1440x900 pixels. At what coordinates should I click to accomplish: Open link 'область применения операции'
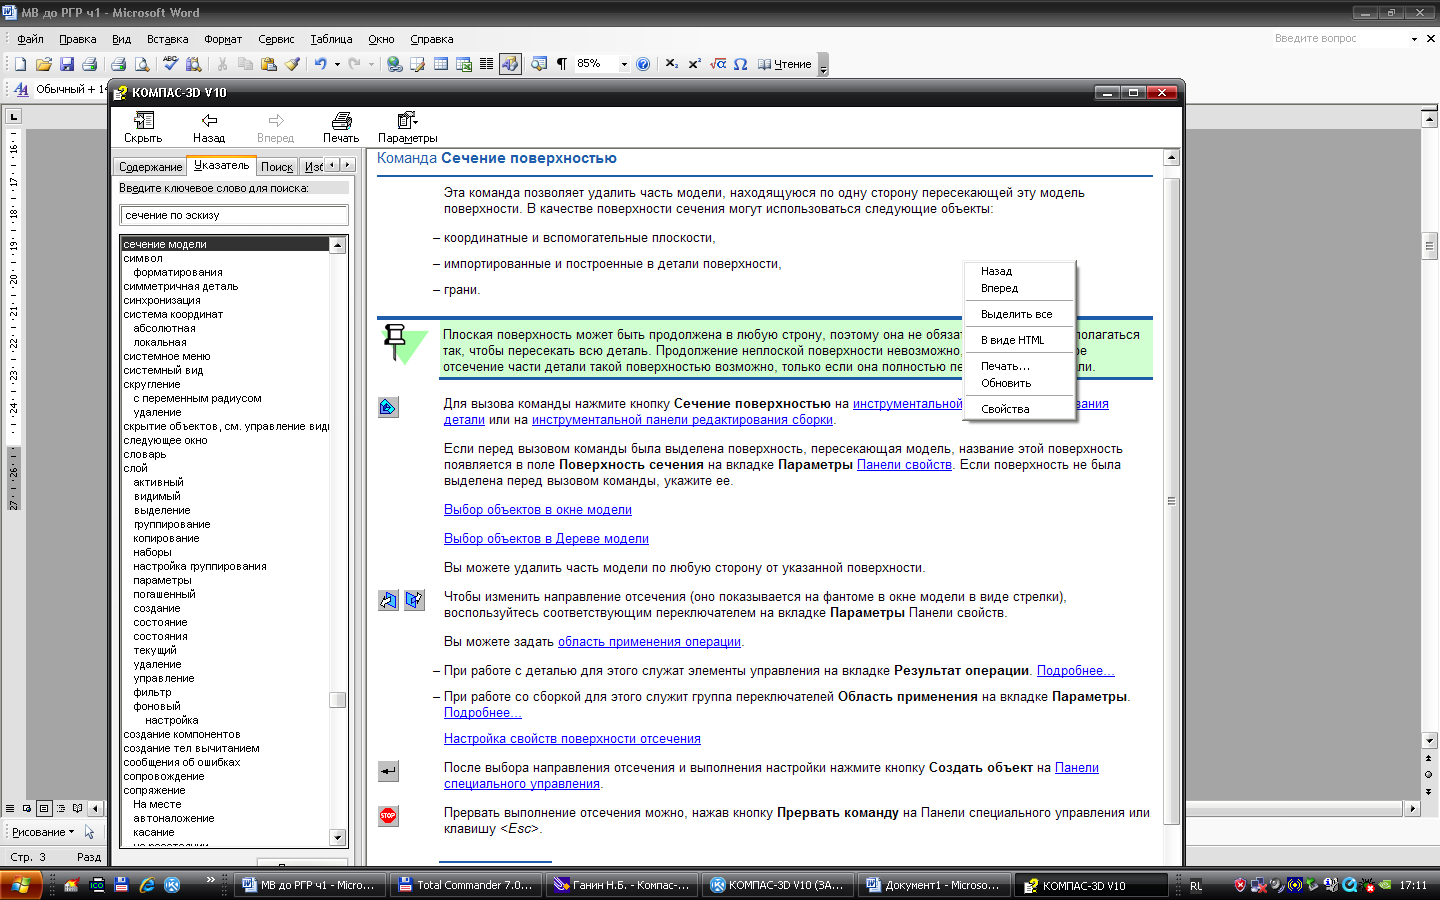click(649, 642)
